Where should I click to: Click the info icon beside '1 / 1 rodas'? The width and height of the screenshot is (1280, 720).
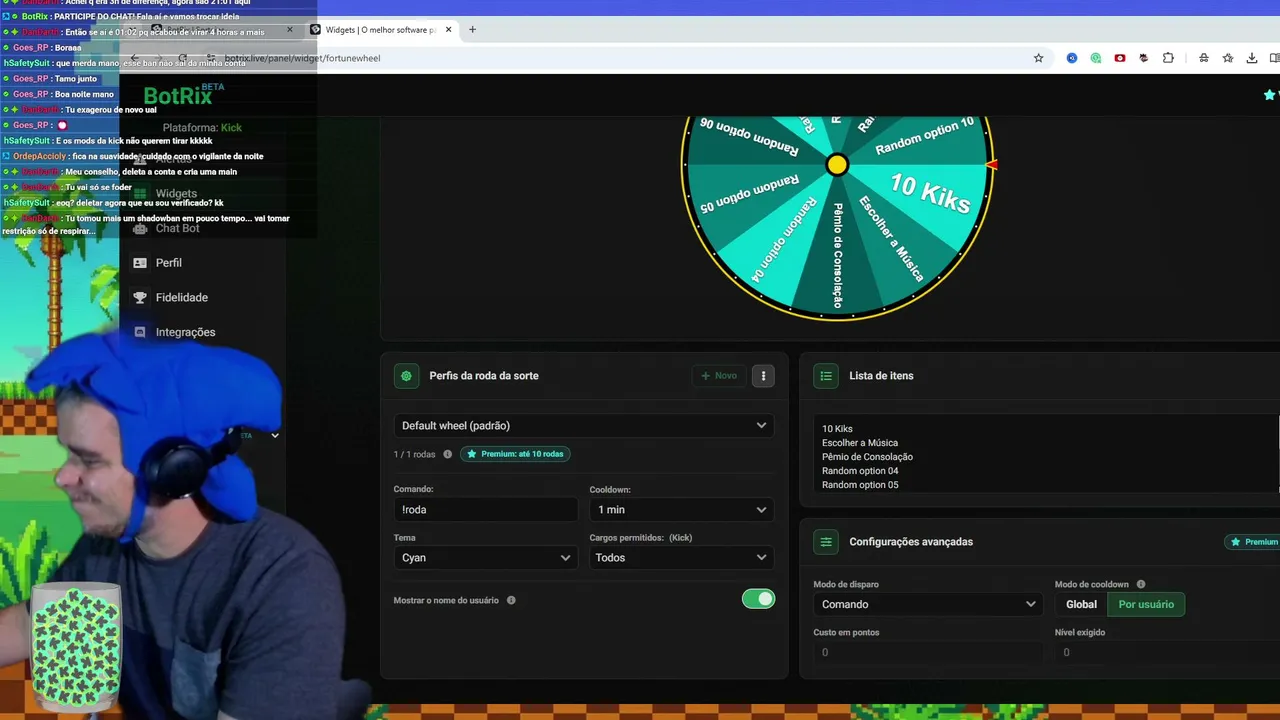pos(447,454)
